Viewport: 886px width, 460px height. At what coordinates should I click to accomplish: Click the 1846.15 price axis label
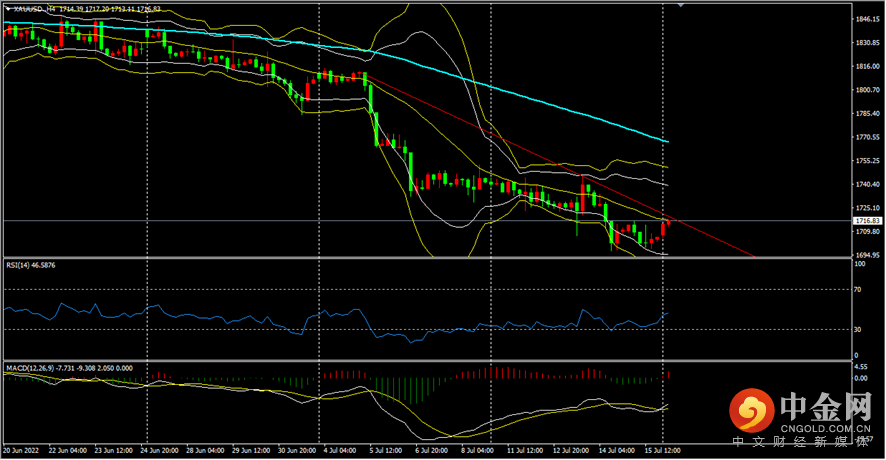point(868,19)
